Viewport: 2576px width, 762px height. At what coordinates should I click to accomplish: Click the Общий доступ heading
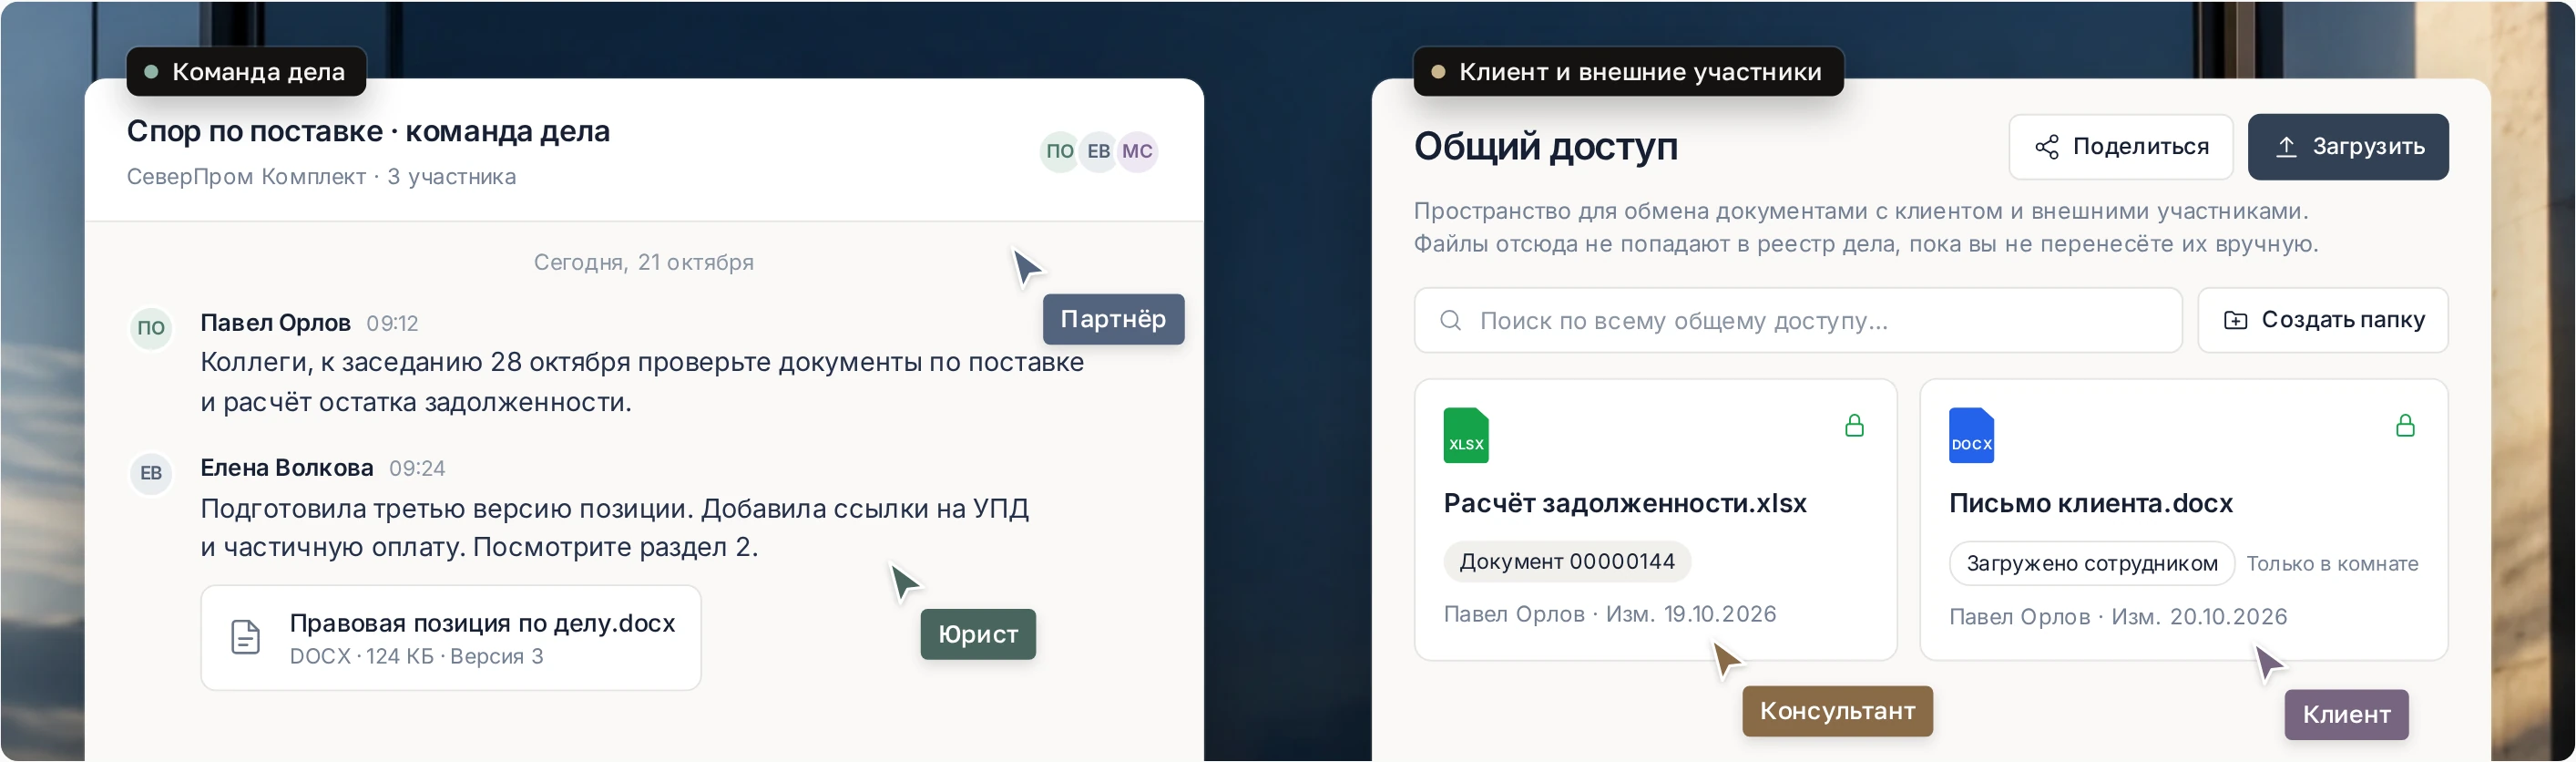coord(1546,147)
